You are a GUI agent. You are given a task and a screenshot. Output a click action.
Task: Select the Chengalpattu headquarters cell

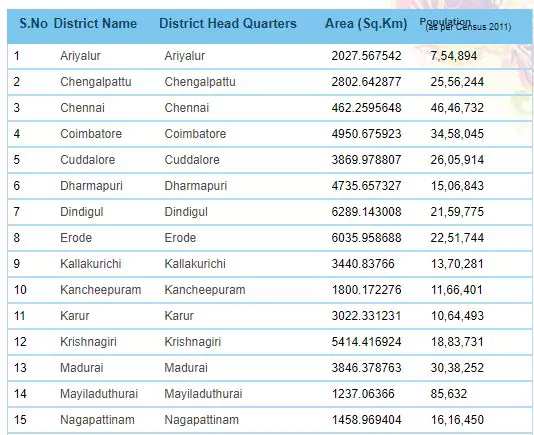point(200,82)
